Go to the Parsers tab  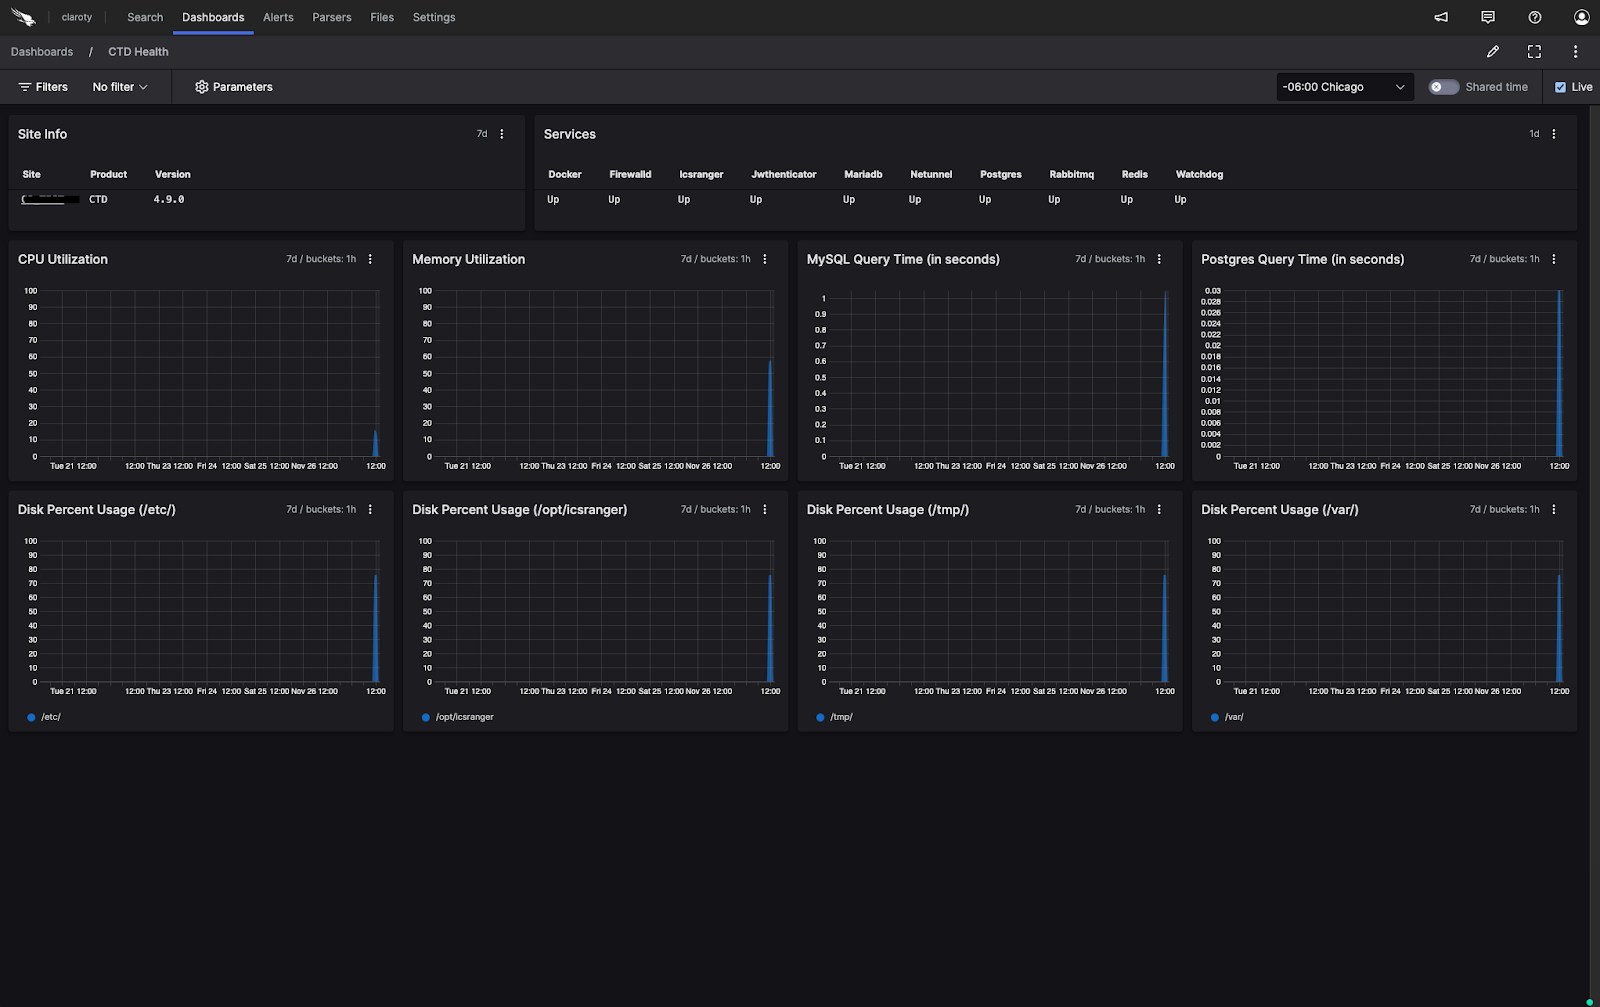tap(331, 17)
